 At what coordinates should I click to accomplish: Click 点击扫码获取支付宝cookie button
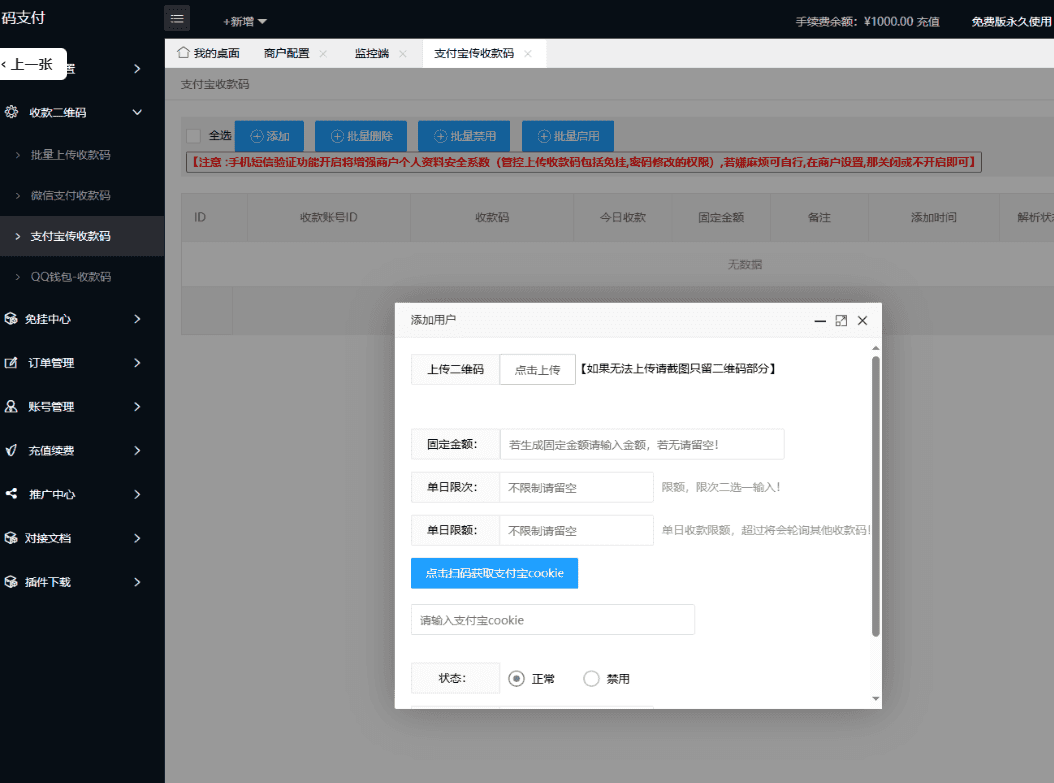[494, 573]
